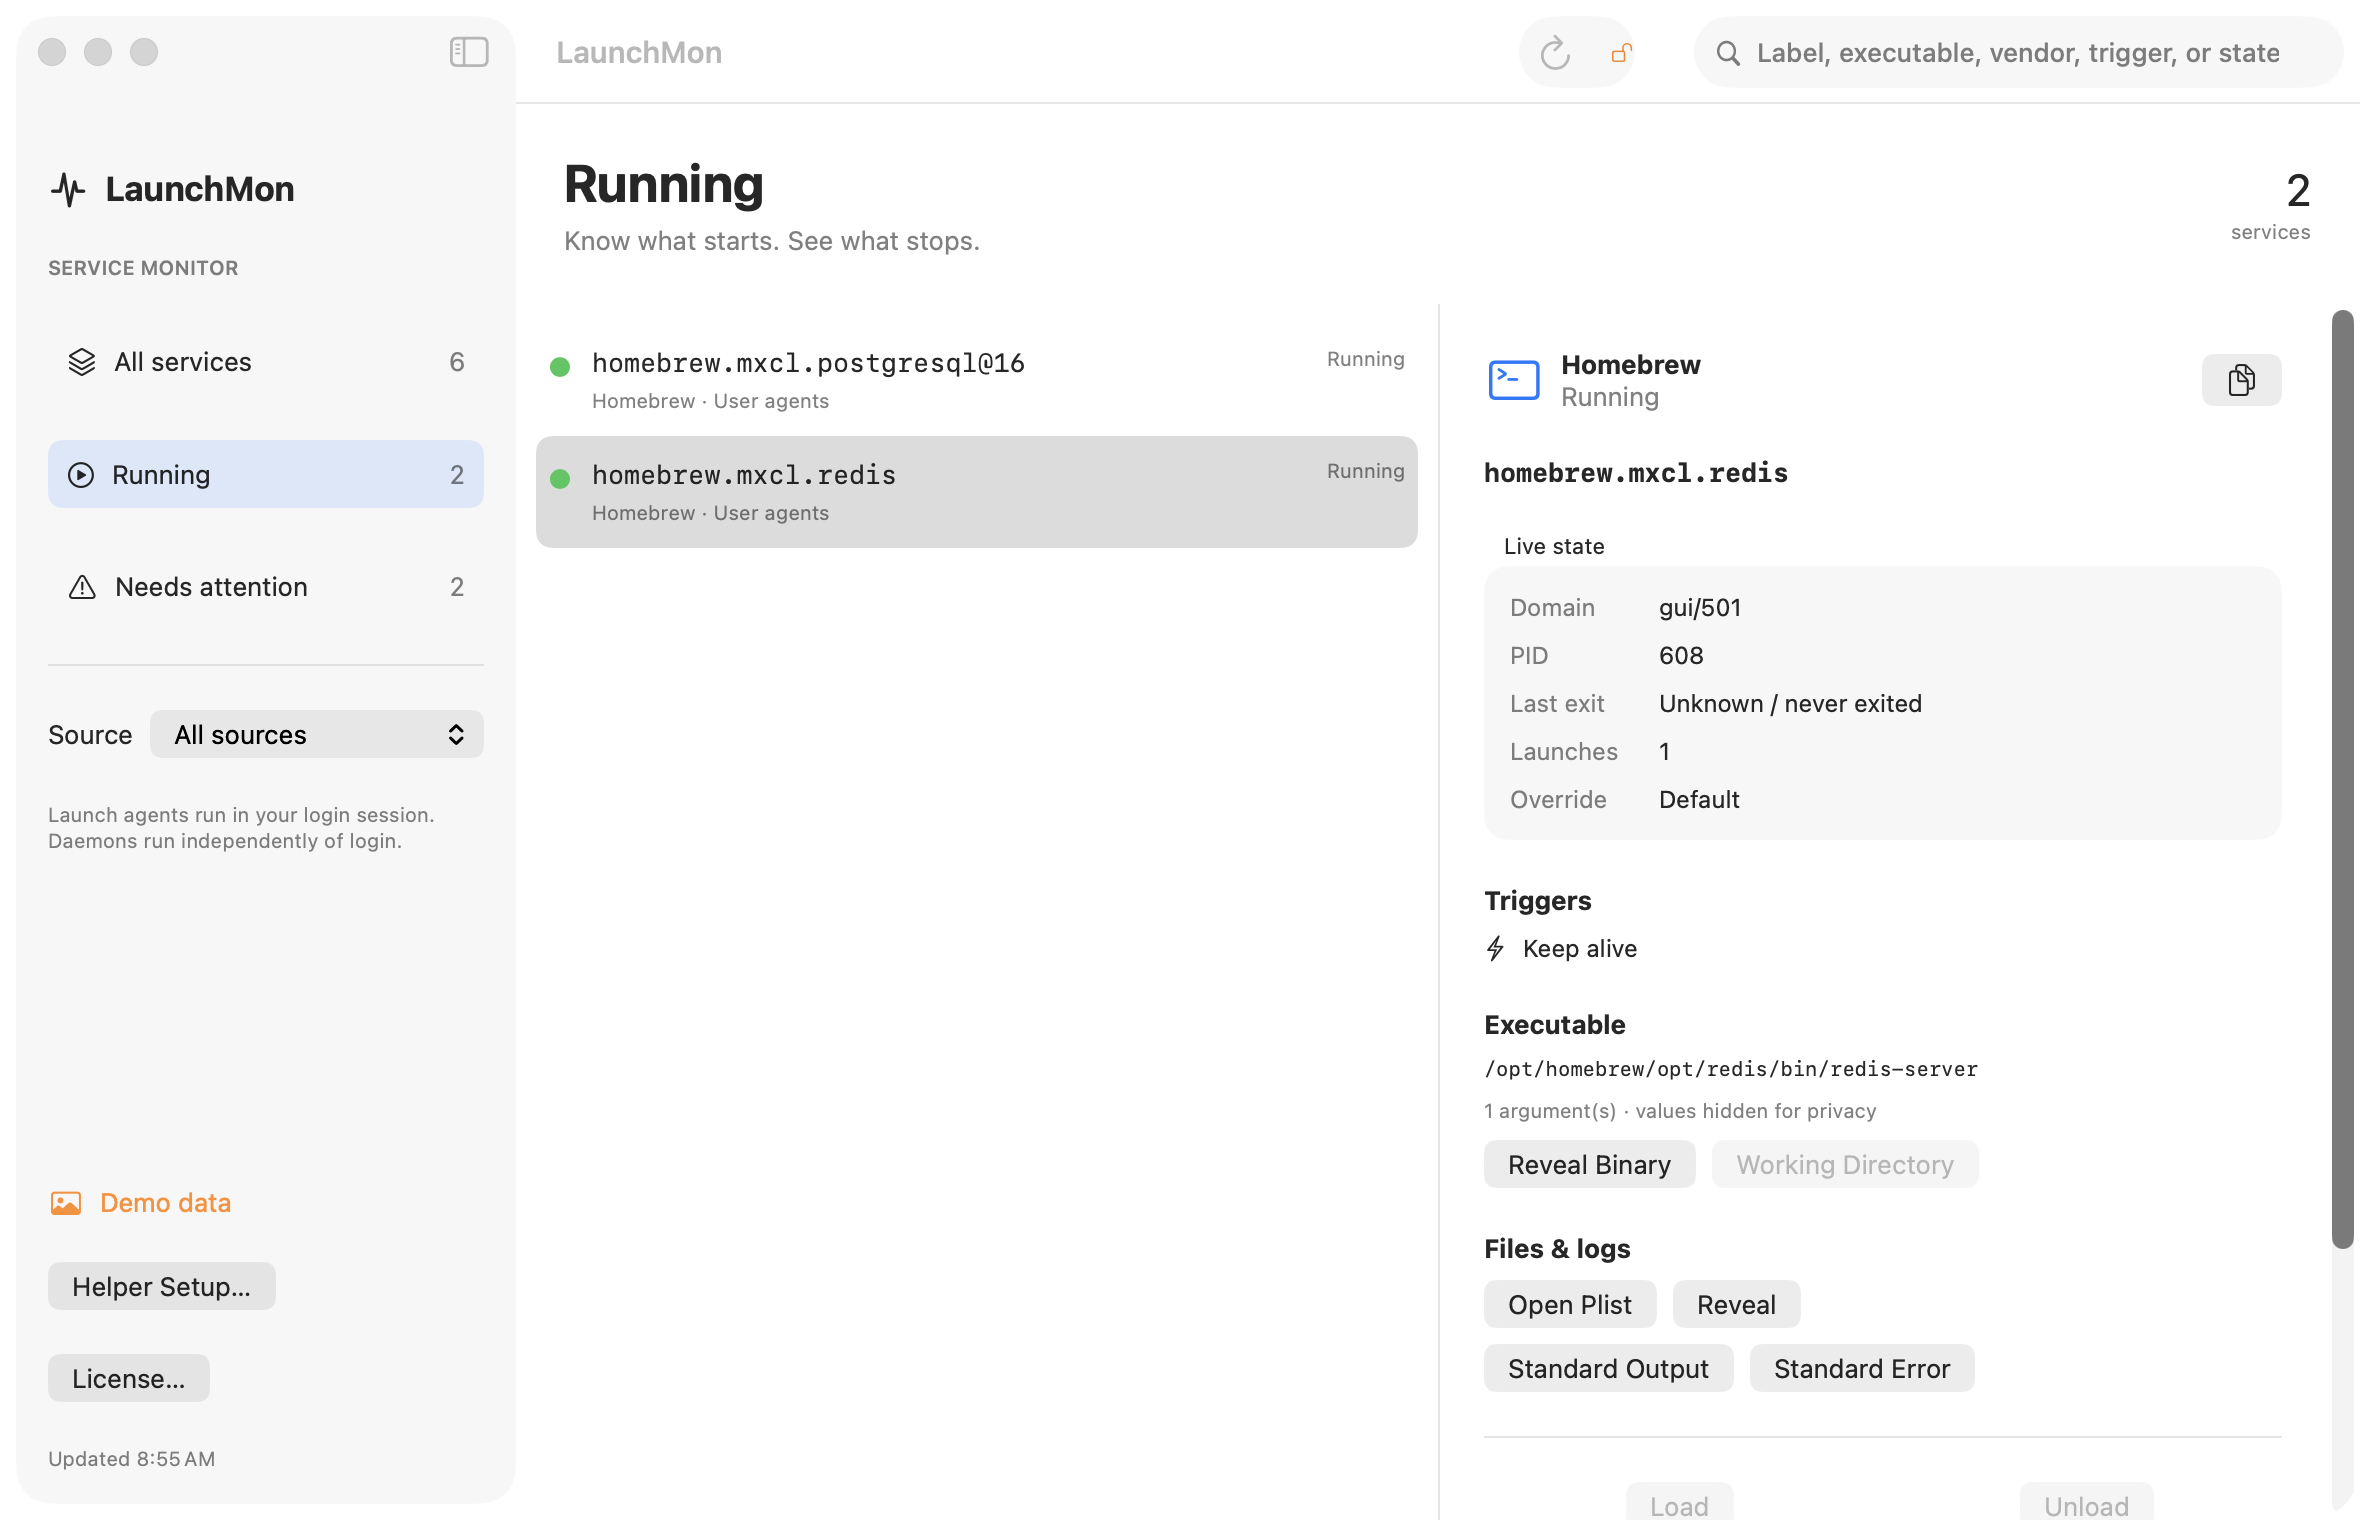The width and height of the screenshot is (2360, 1520).
Task: Open the All sources dropdown
Action: (x=317, y=735)
